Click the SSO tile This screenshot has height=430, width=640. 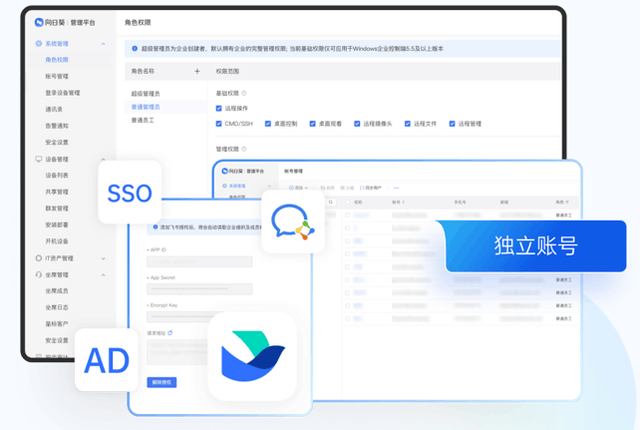click(x=129, y=193)
